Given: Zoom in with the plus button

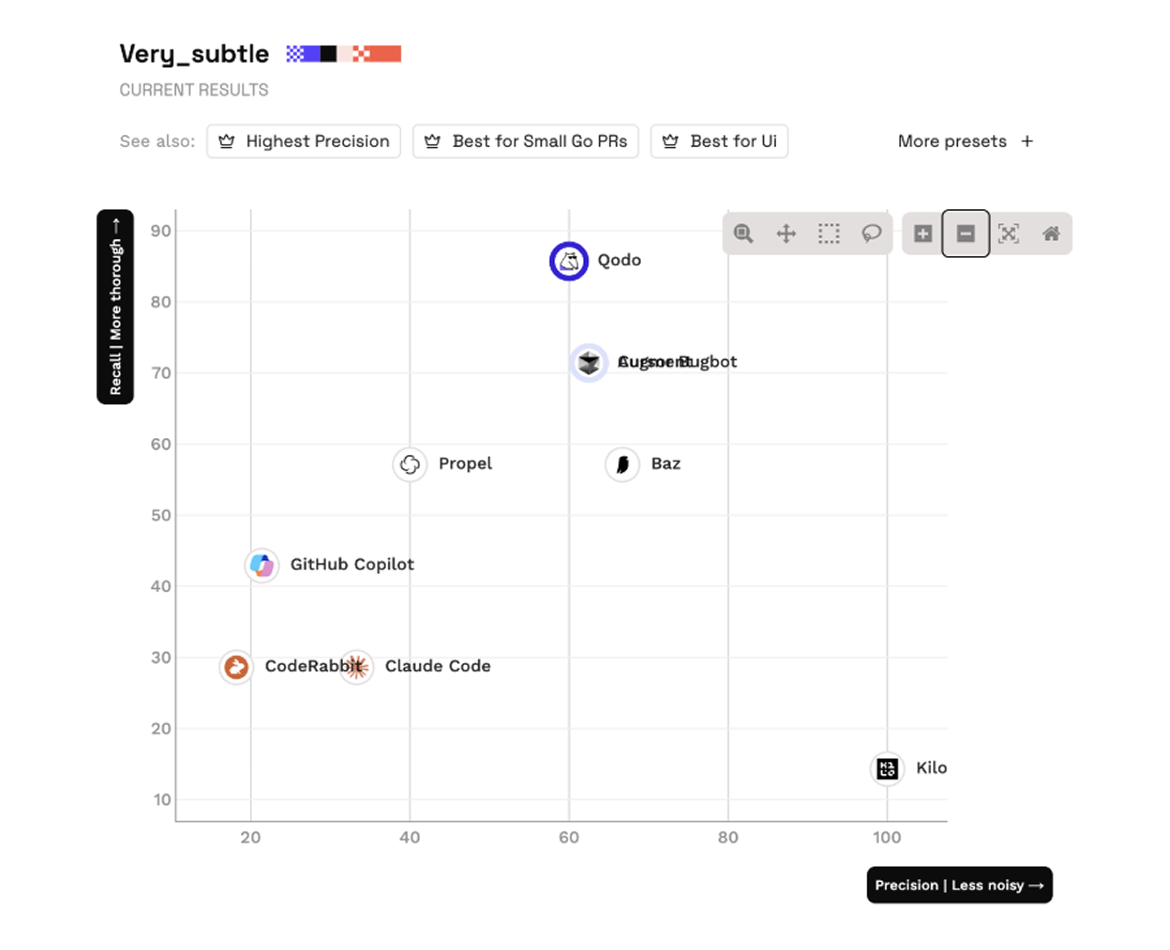Looking at the screenshot, I should coord(923,234).
